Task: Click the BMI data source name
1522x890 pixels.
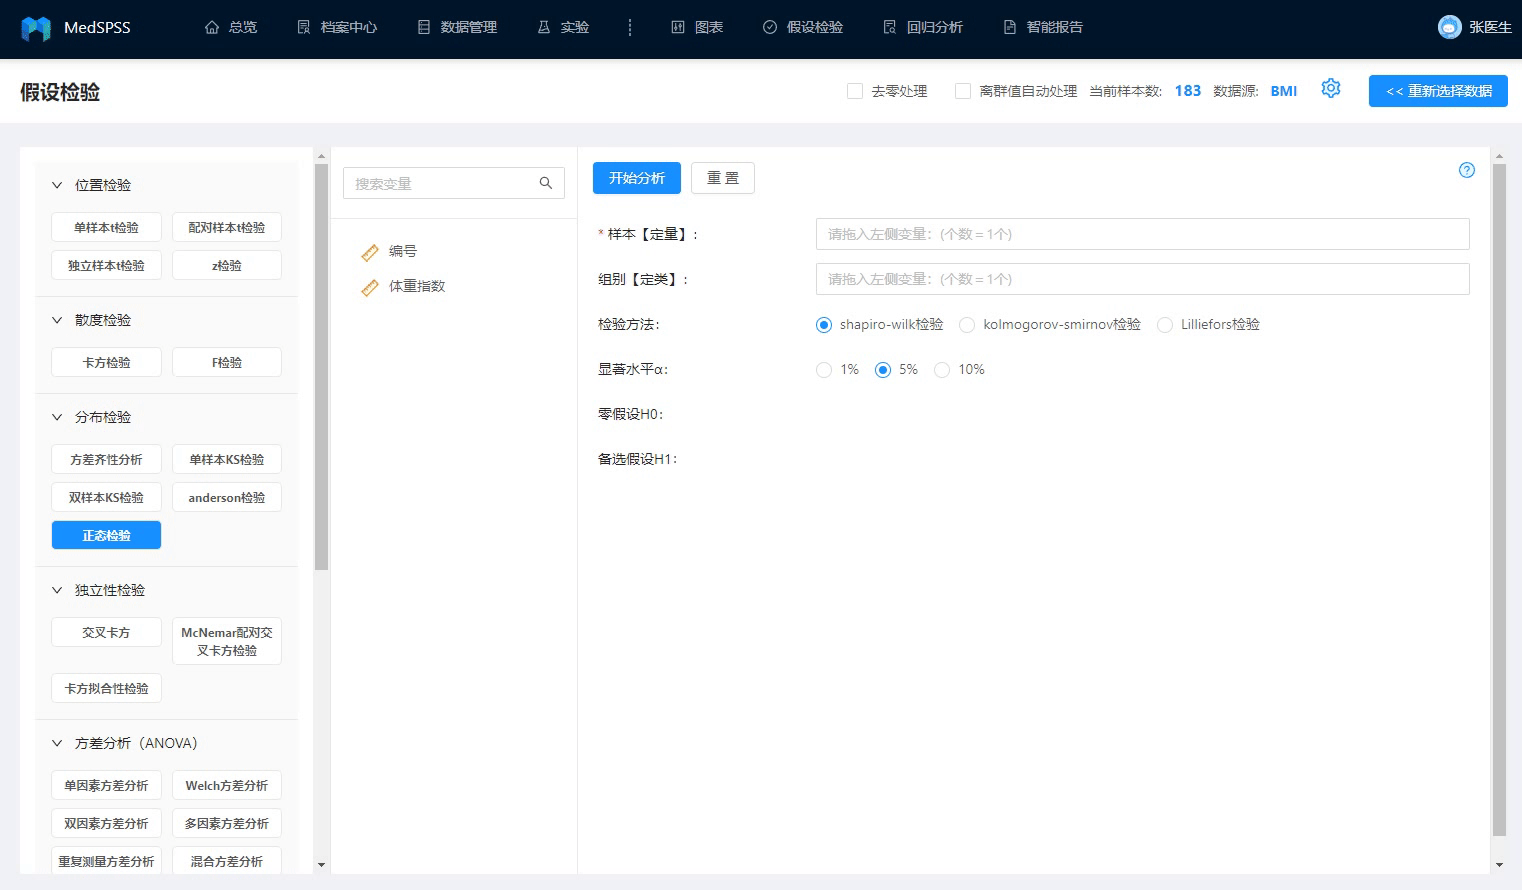Action: (x=1284, y=91)
